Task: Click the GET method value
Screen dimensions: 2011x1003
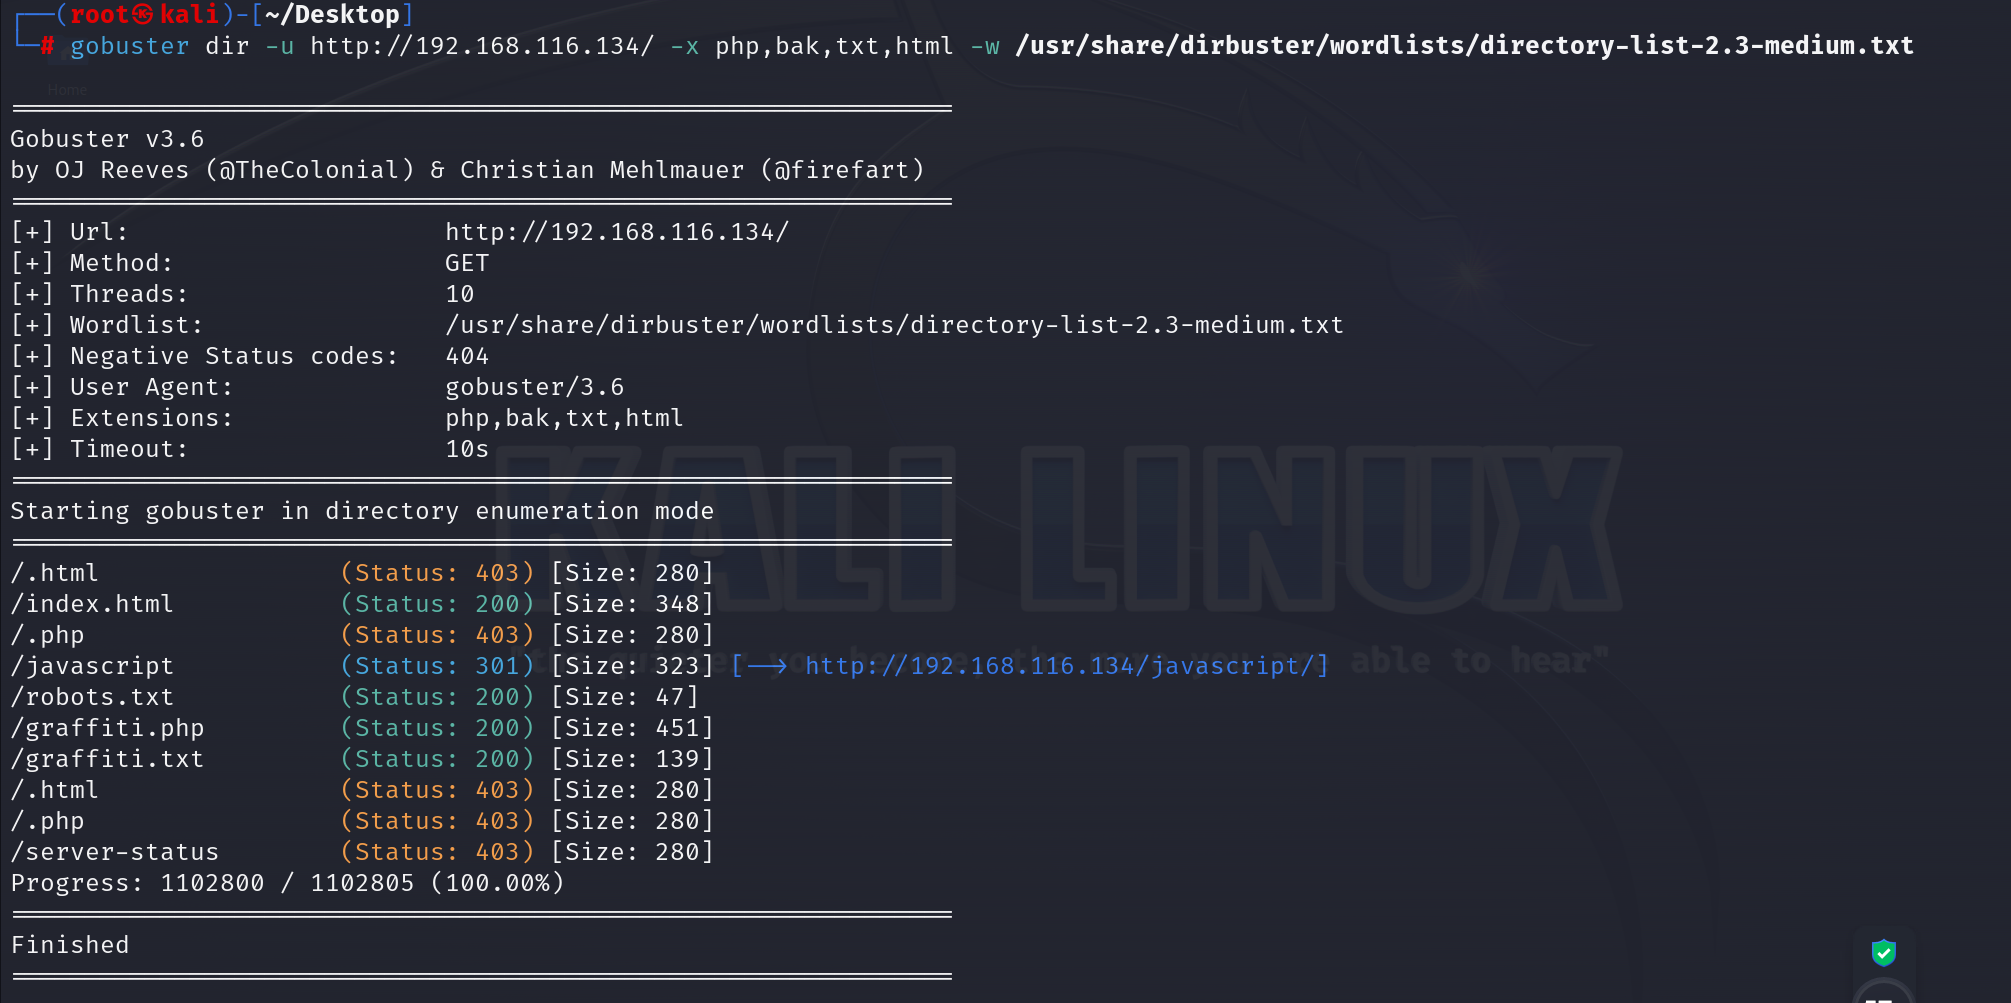Action: tap(467, 263)
